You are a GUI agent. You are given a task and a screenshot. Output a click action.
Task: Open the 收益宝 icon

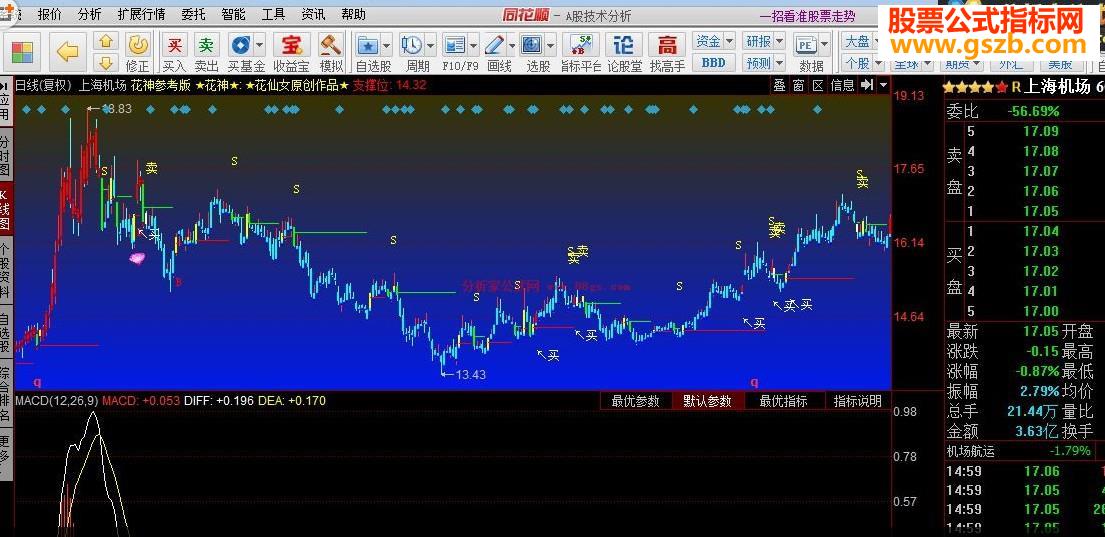pos(291,46)
